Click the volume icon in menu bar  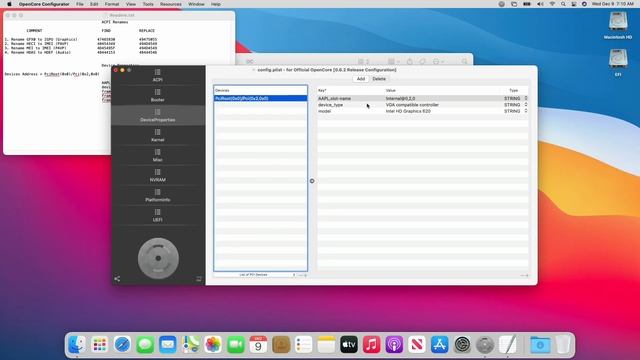point(540,4)
